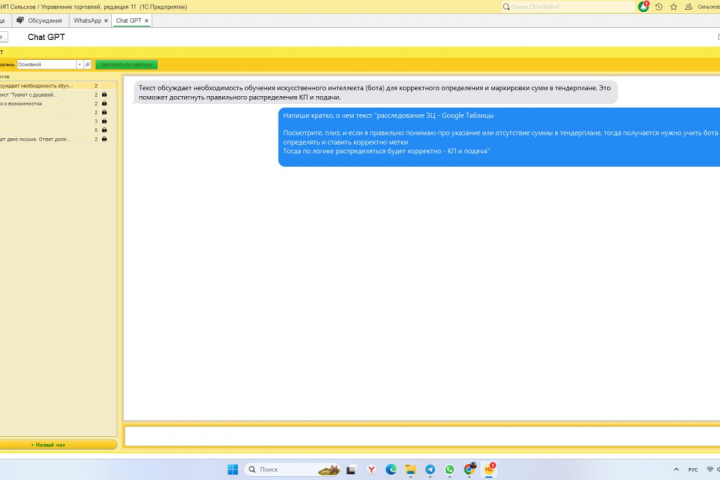Close the Chat GPT tab

click(146, 21)
